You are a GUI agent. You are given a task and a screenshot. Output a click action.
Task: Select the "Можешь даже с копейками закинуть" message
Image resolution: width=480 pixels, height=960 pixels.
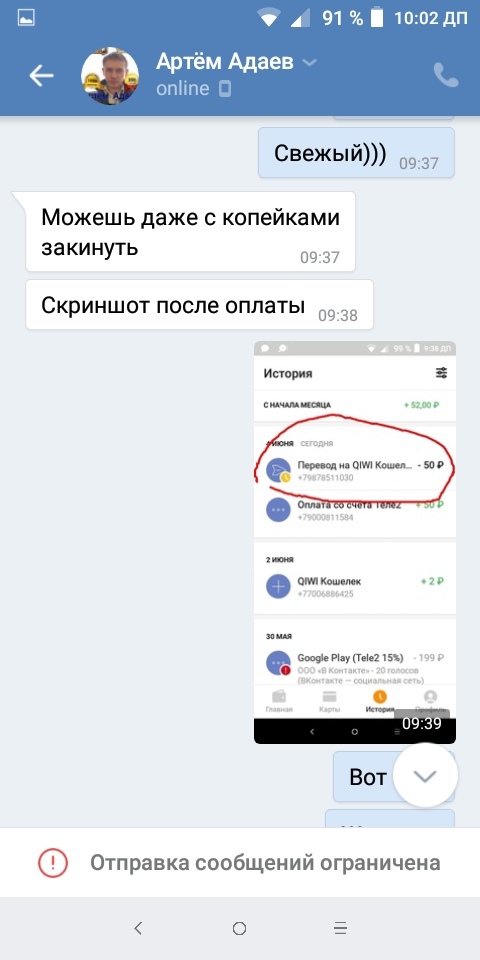coord(190,231)
